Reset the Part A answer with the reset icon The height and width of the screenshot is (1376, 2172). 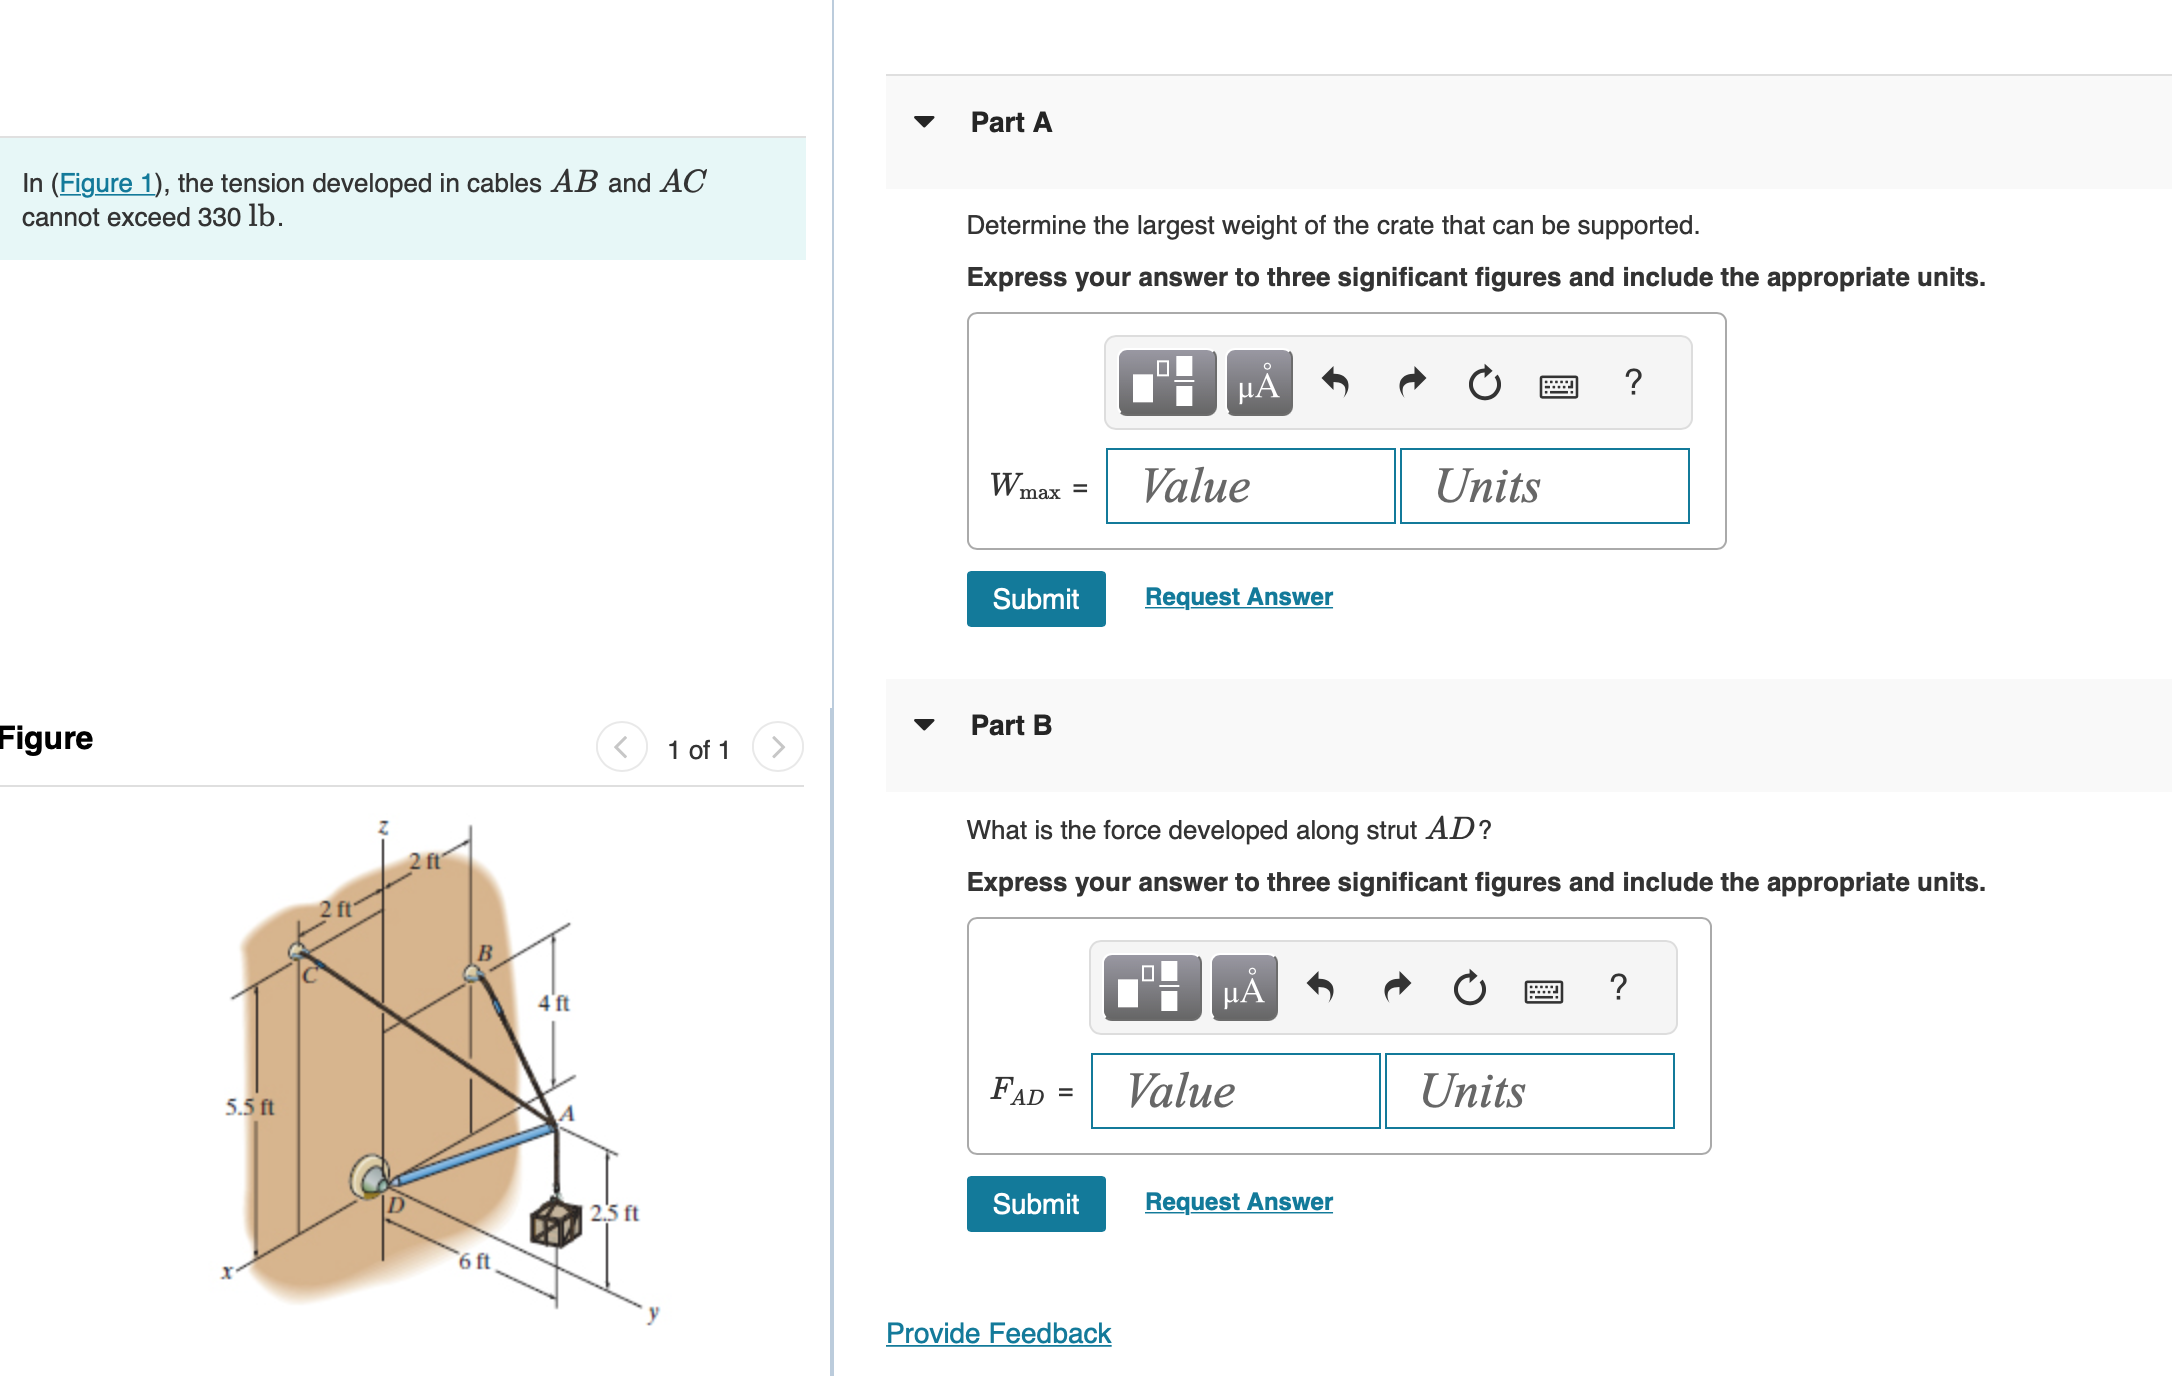coord(1483,382)
